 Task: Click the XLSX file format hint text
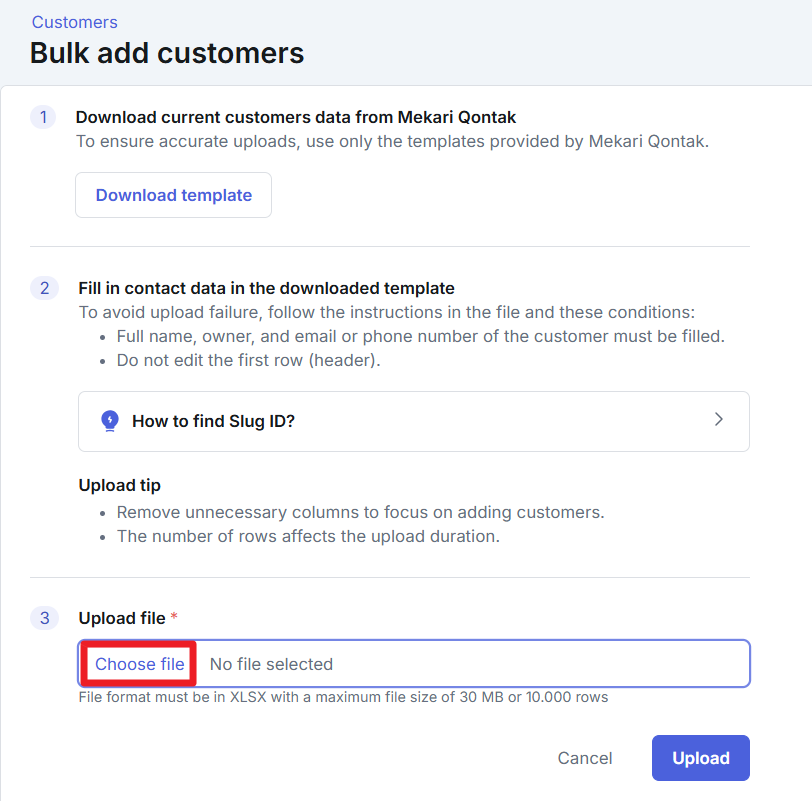point(343,697)
